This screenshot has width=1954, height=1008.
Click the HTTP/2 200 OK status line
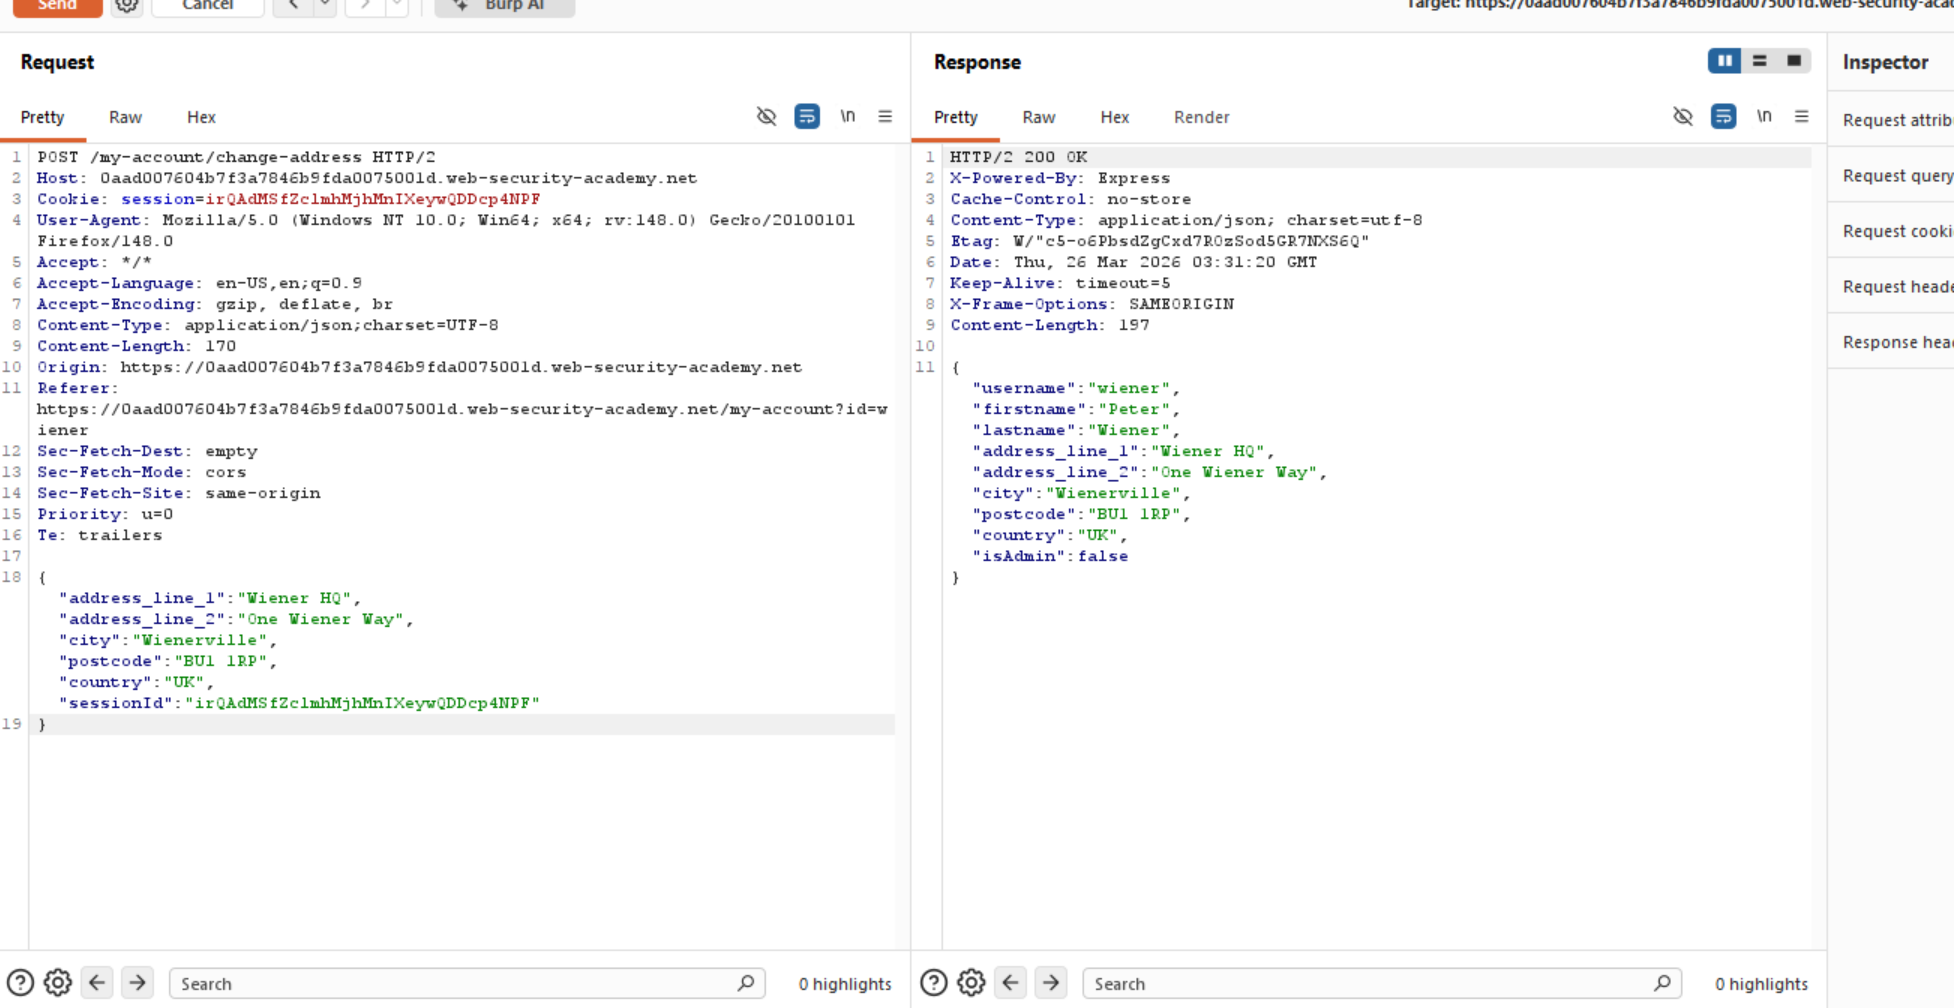click(x=1018, y=157)
